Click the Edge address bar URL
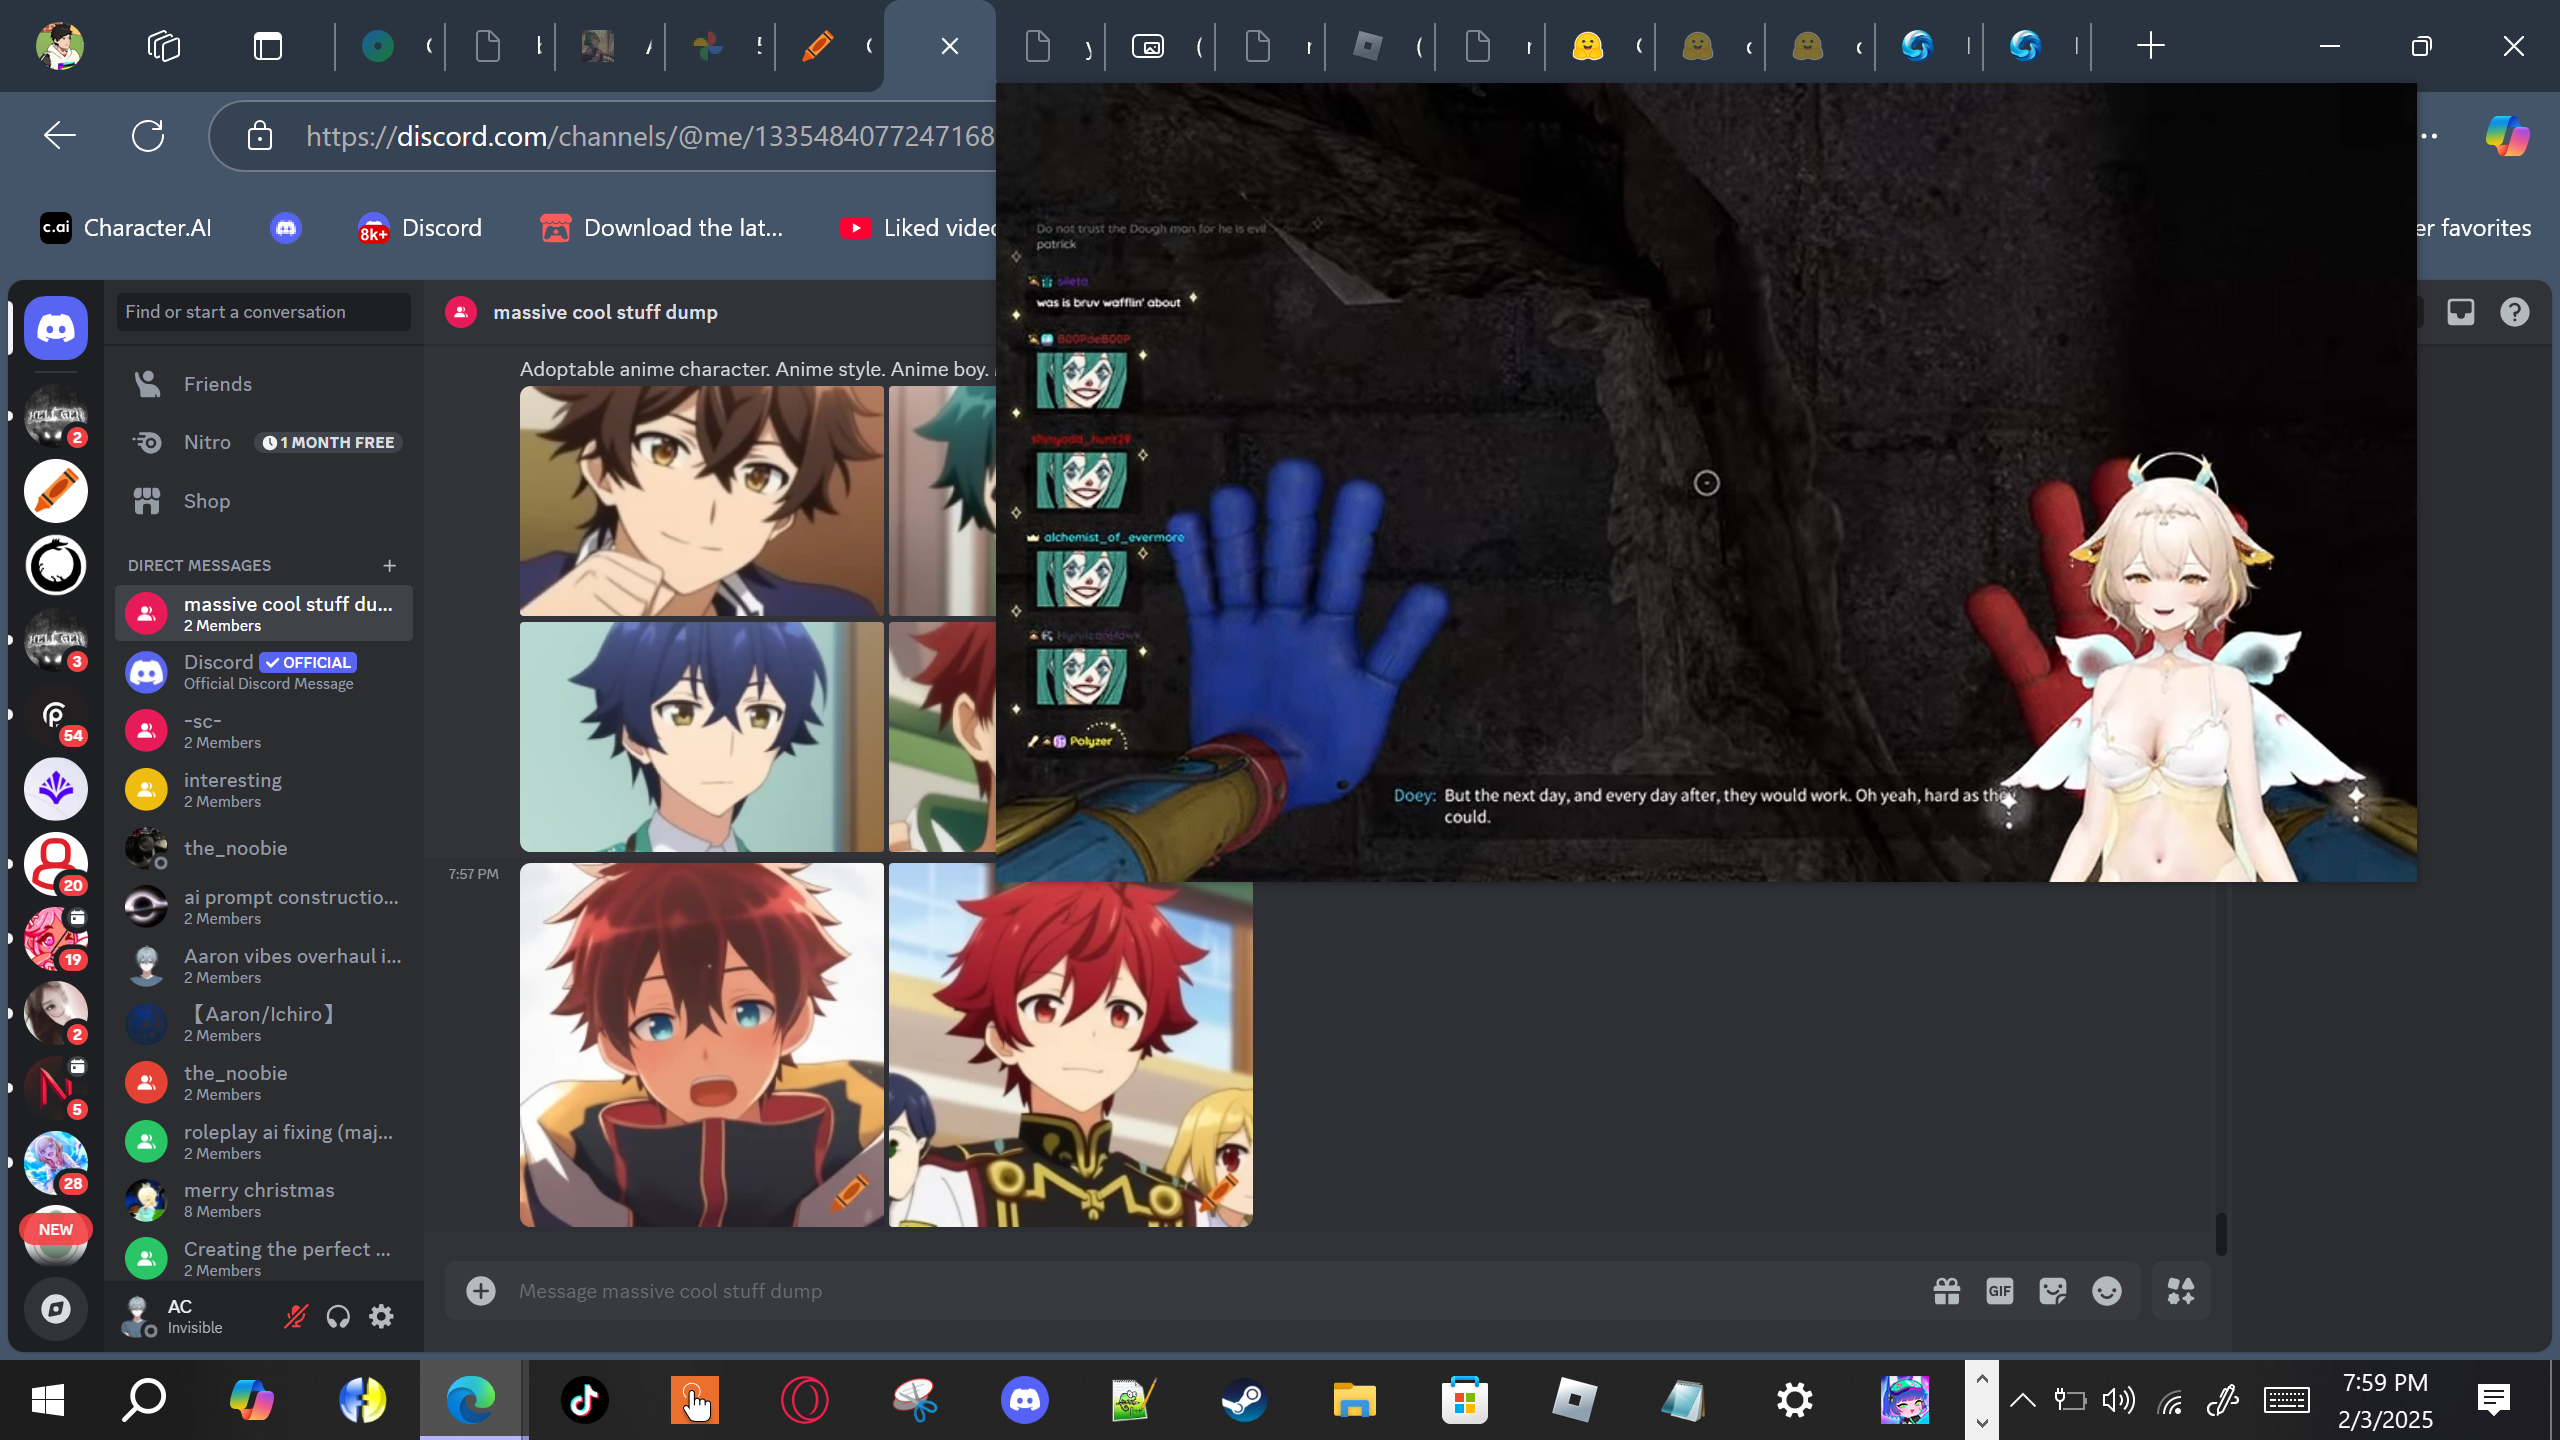Screen dimensions: 2560x1440 coord(650,136)
